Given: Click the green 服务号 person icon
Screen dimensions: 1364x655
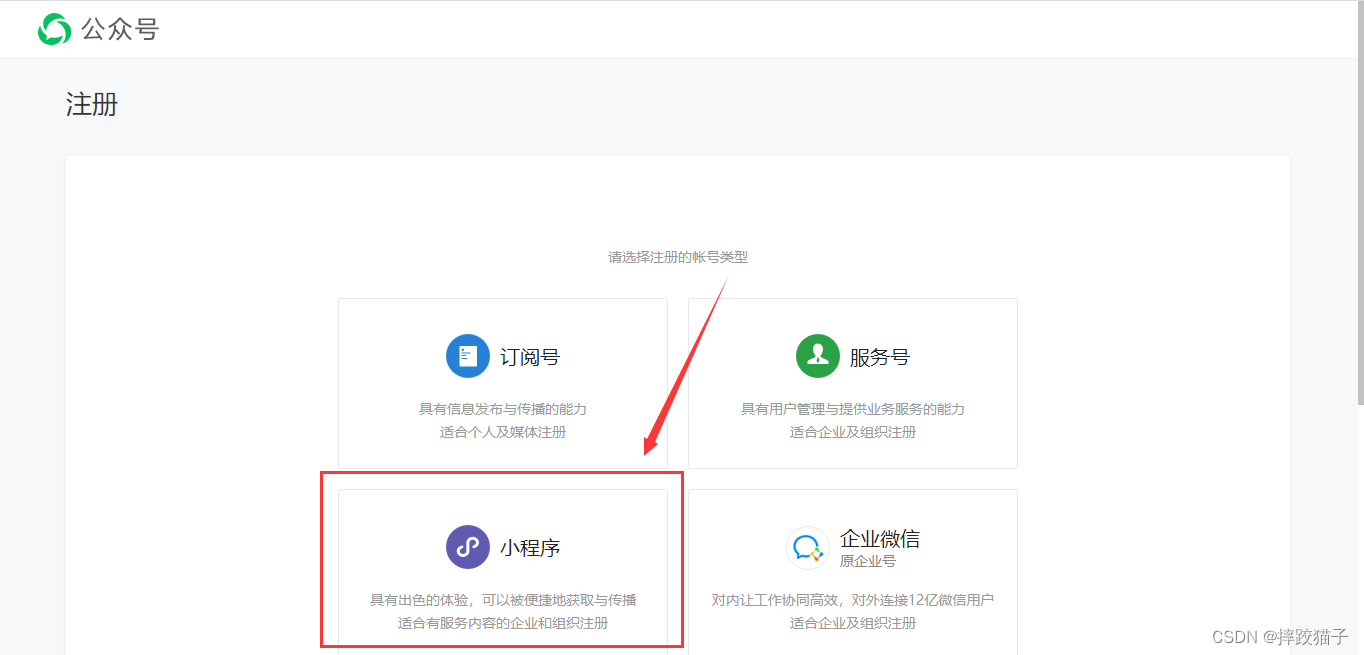Looking at the screenshot, I should point(818,356).
